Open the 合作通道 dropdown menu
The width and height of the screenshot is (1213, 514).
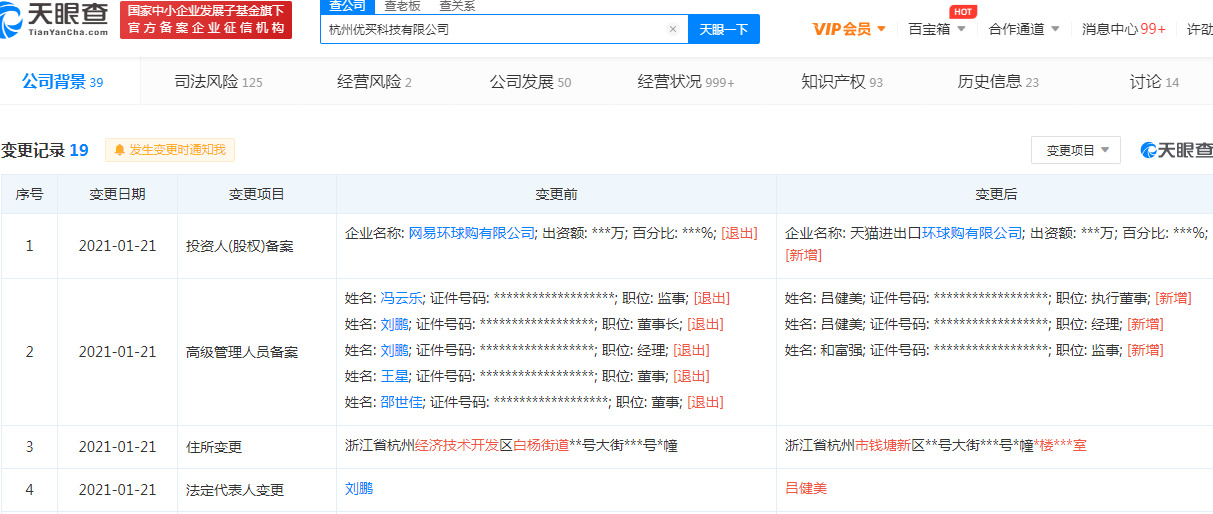tap(1024, 29)
